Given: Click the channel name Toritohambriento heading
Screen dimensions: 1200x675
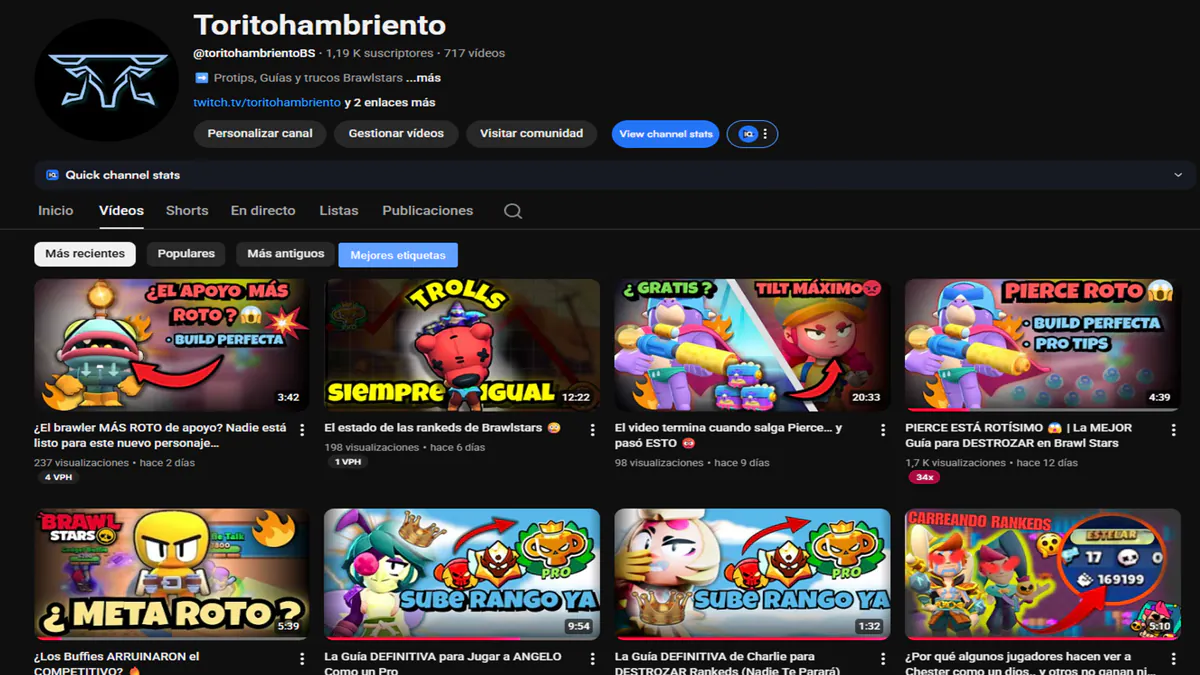Looking at the screenshot, I should 320,24.
